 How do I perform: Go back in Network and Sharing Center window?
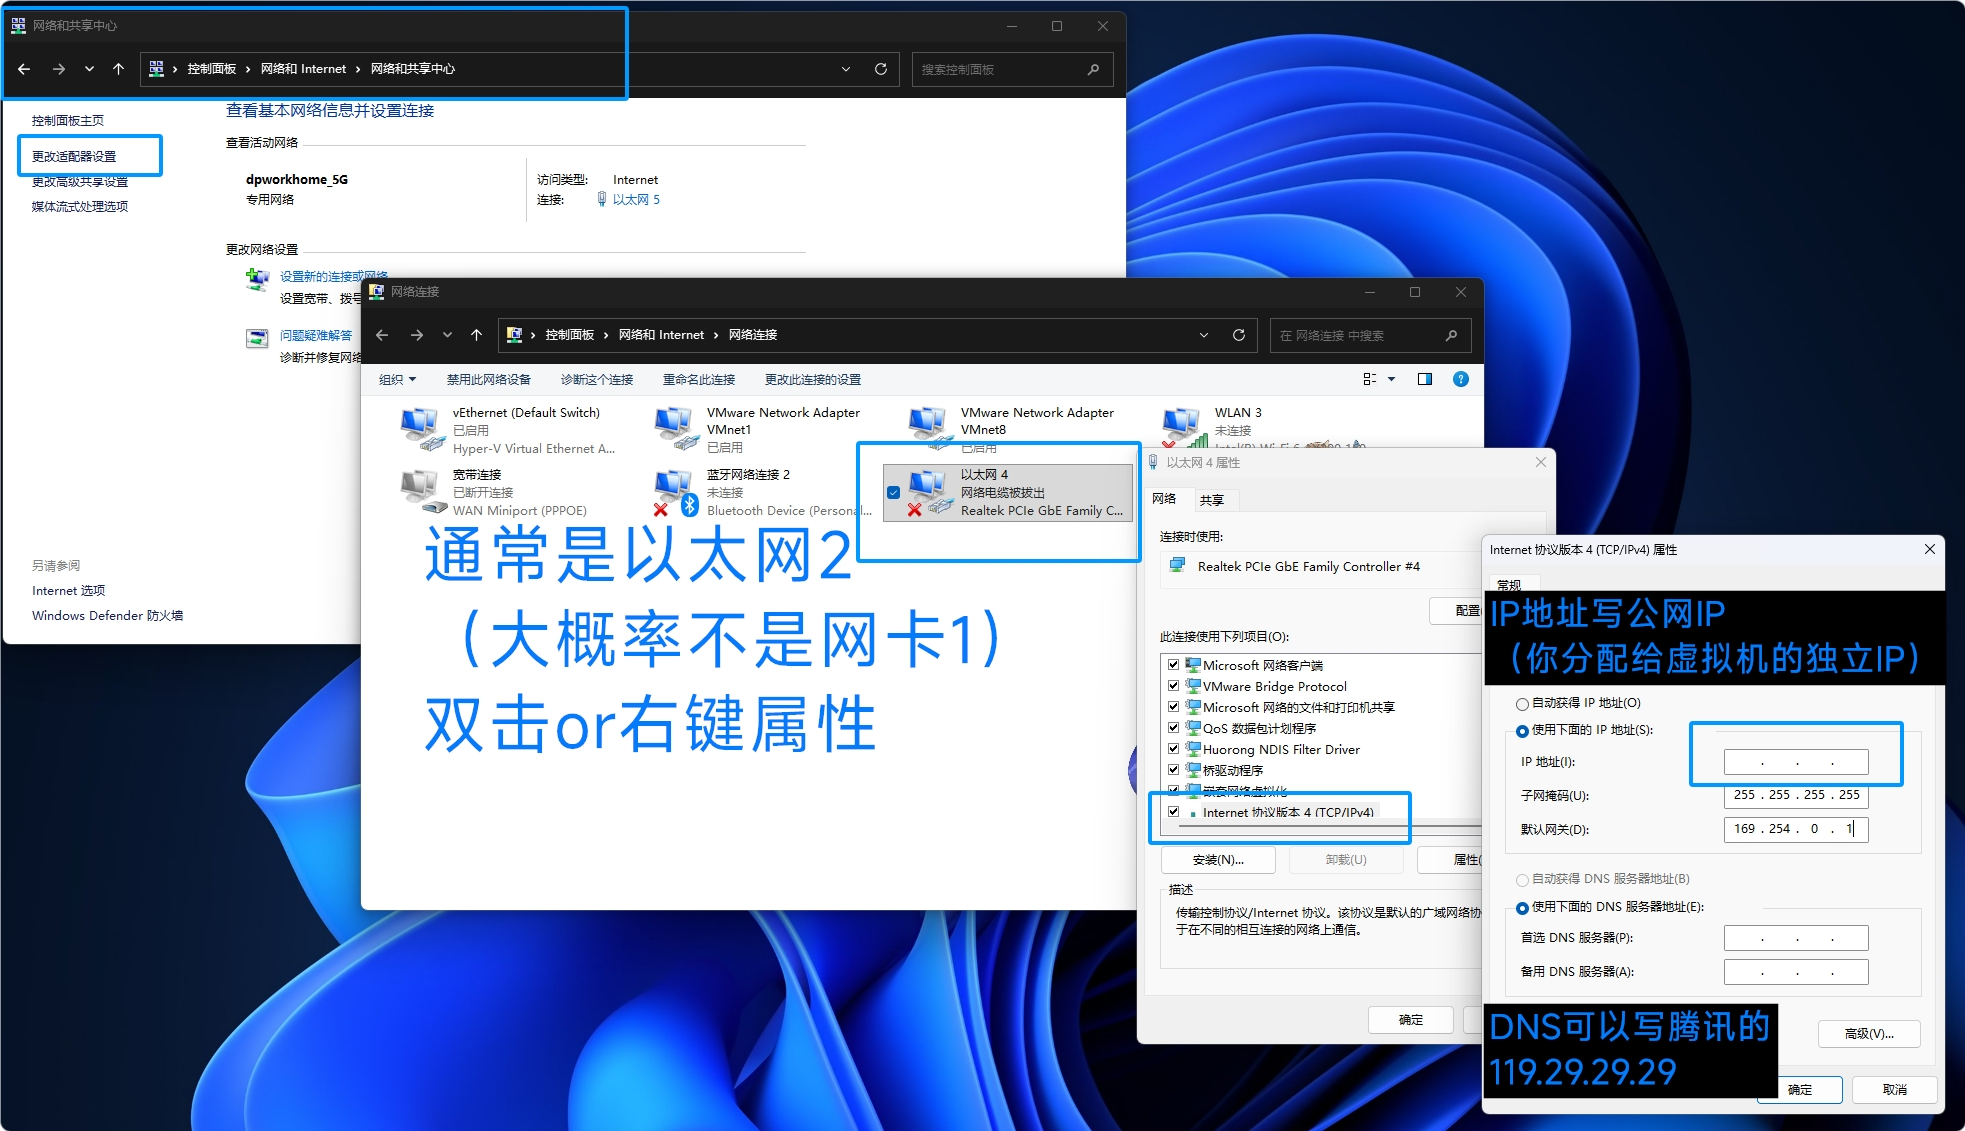[x=24, y=69]
